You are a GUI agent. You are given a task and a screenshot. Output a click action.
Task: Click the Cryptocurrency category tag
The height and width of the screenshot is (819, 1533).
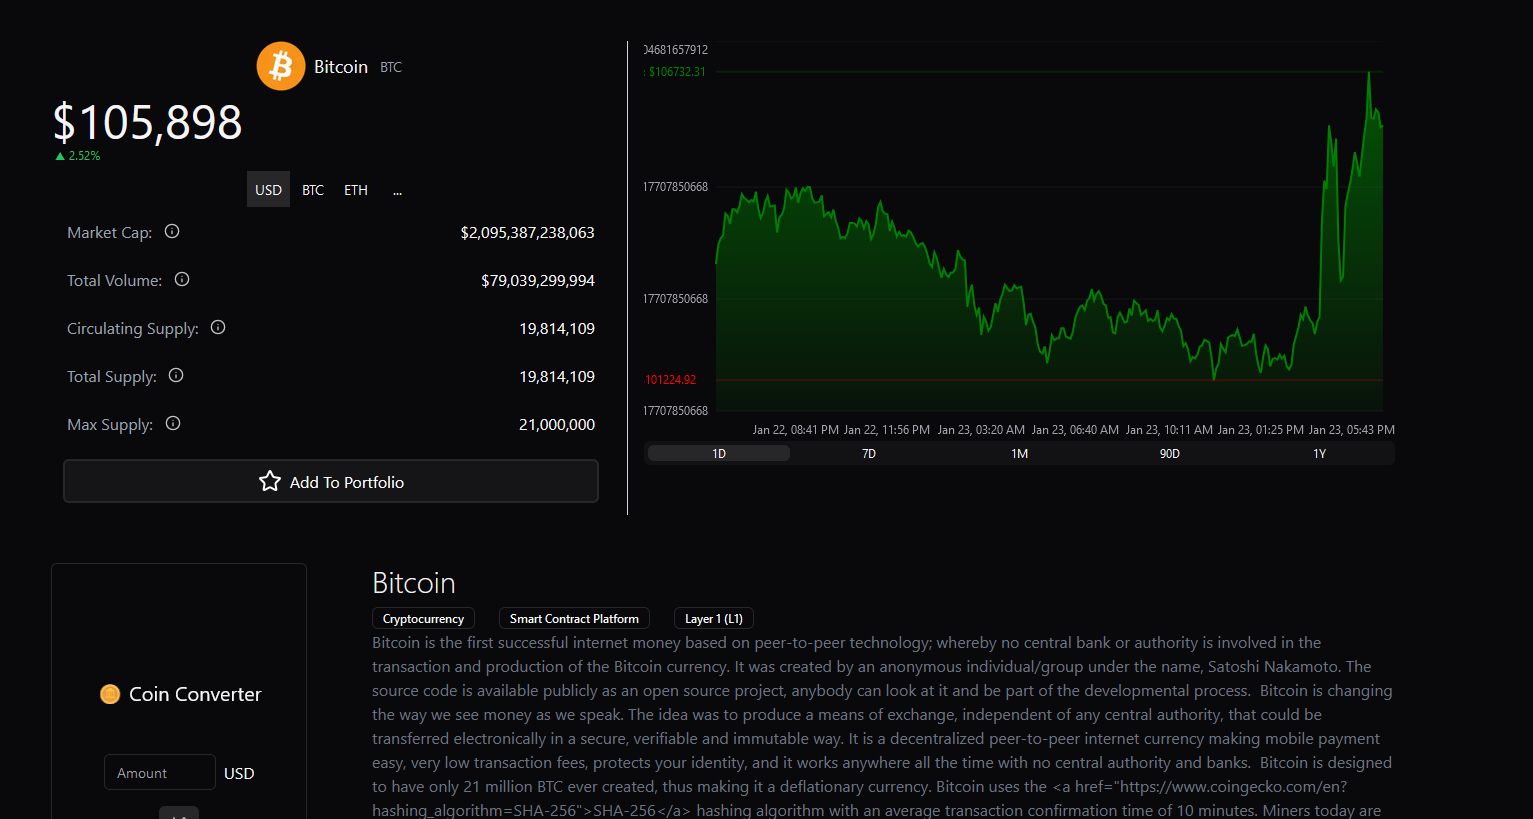pos(423,618)
